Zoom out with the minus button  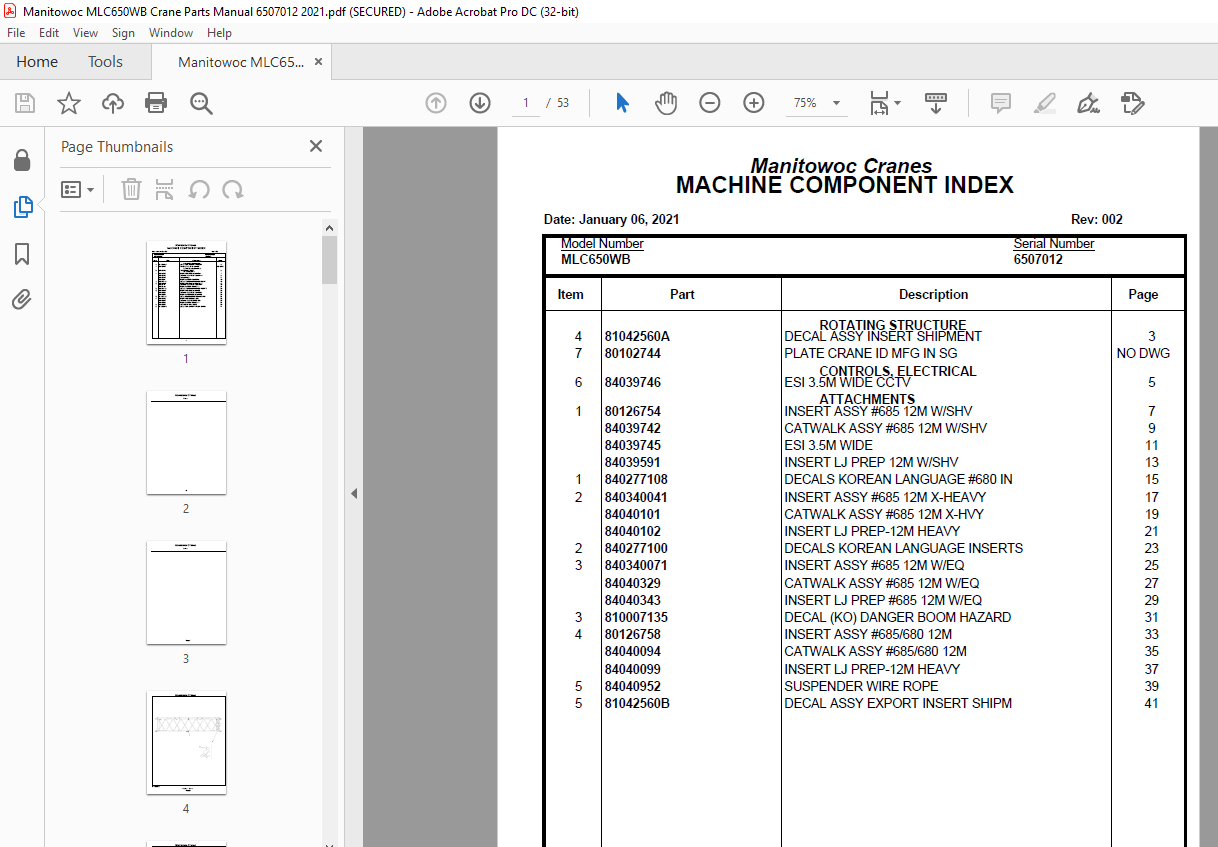[710, 103]
